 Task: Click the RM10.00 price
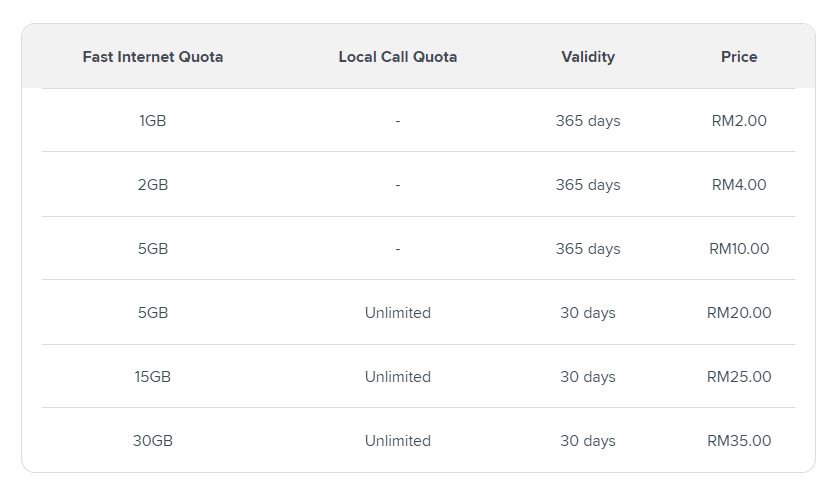tap(739, 249)
